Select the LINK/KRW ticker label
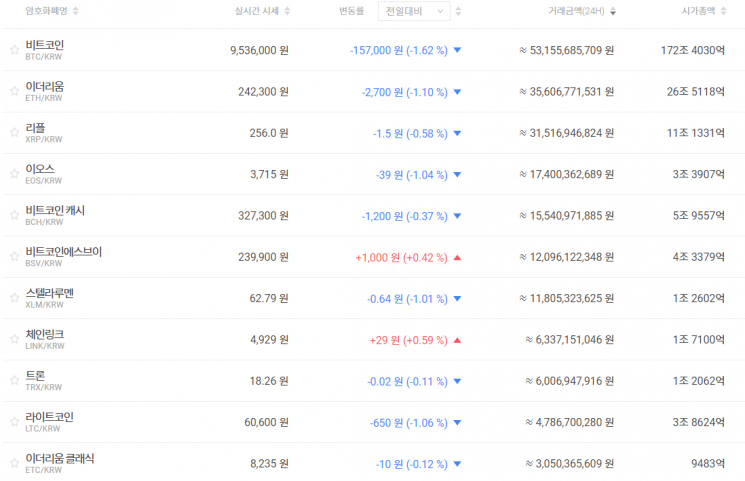 45,346
